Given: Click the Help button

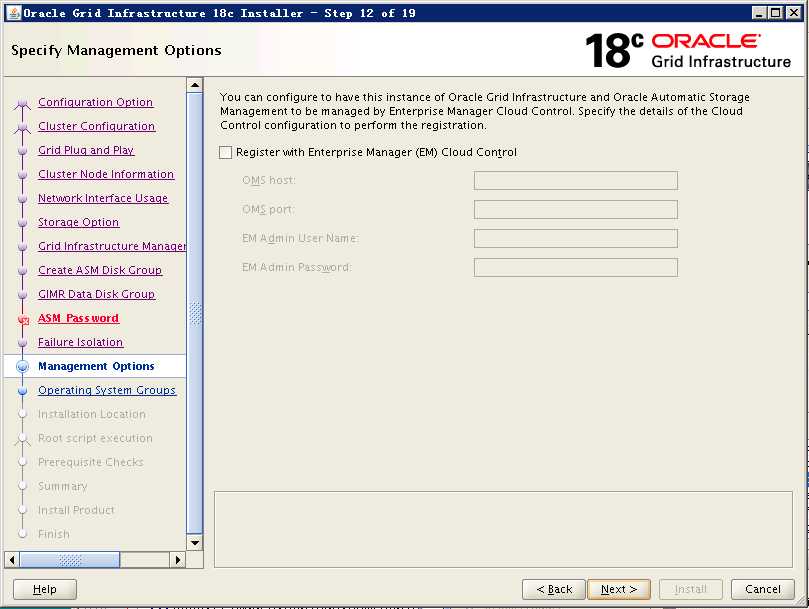Looking at the screenshot, I should pos(45,589).
